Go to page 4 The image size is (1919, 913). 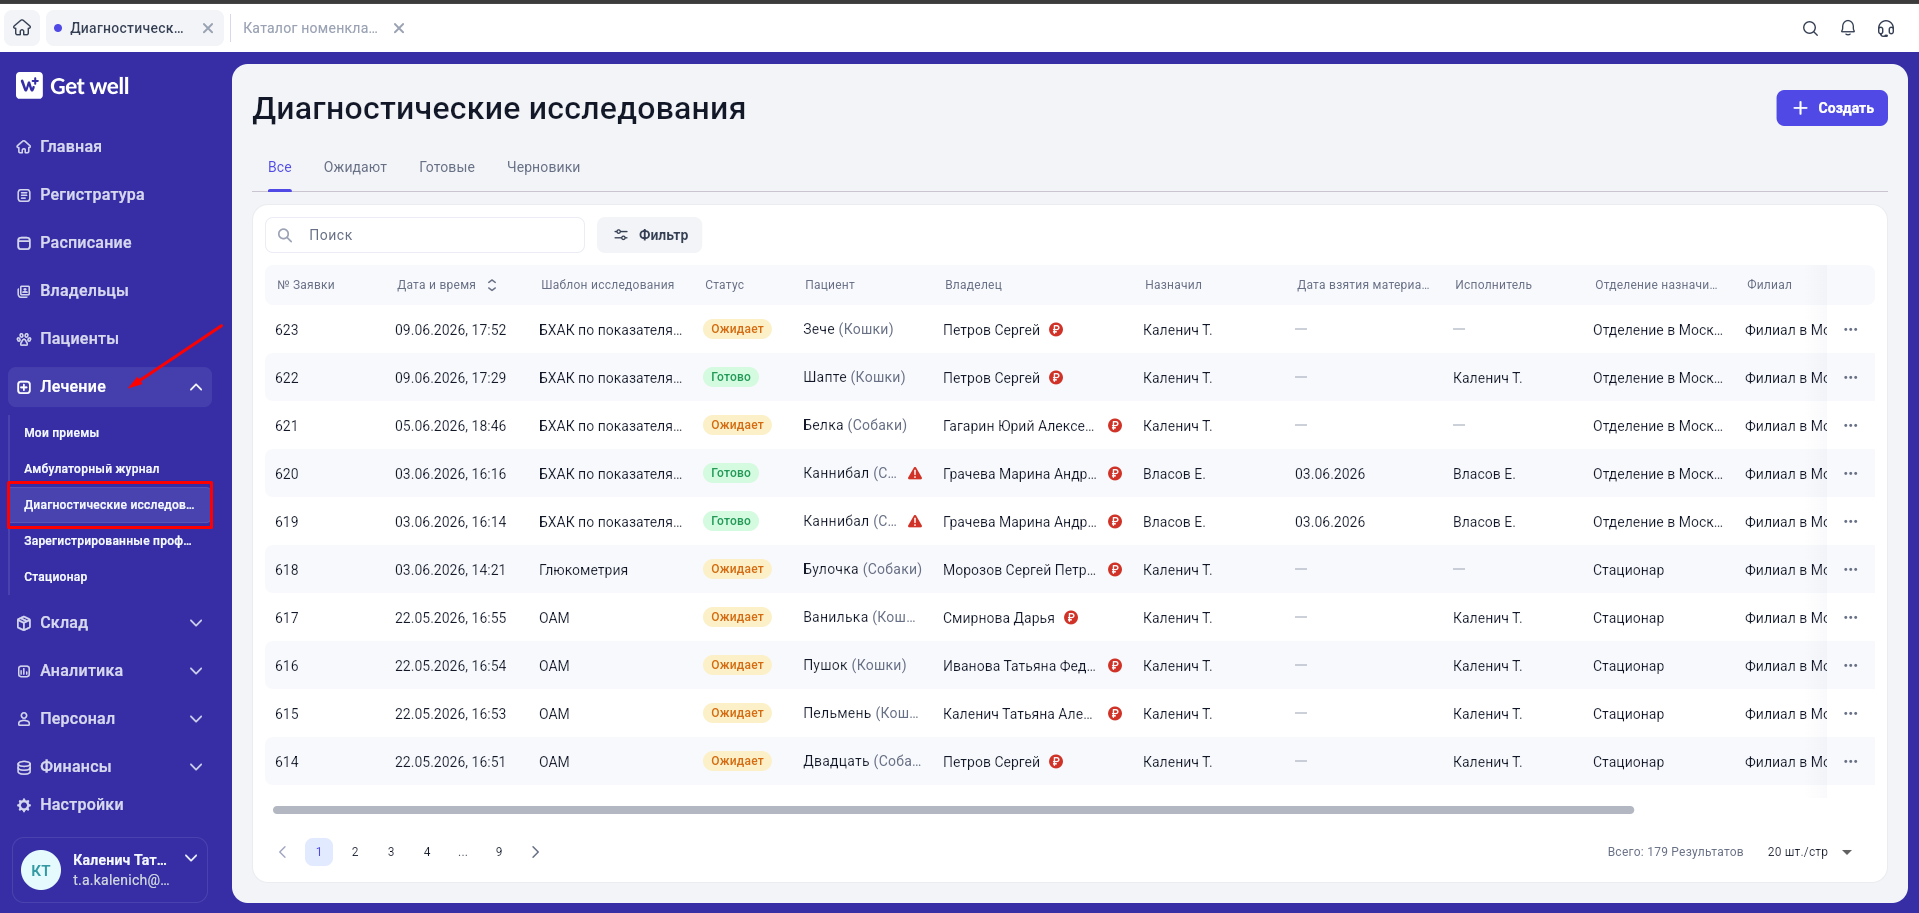point(427,852)
